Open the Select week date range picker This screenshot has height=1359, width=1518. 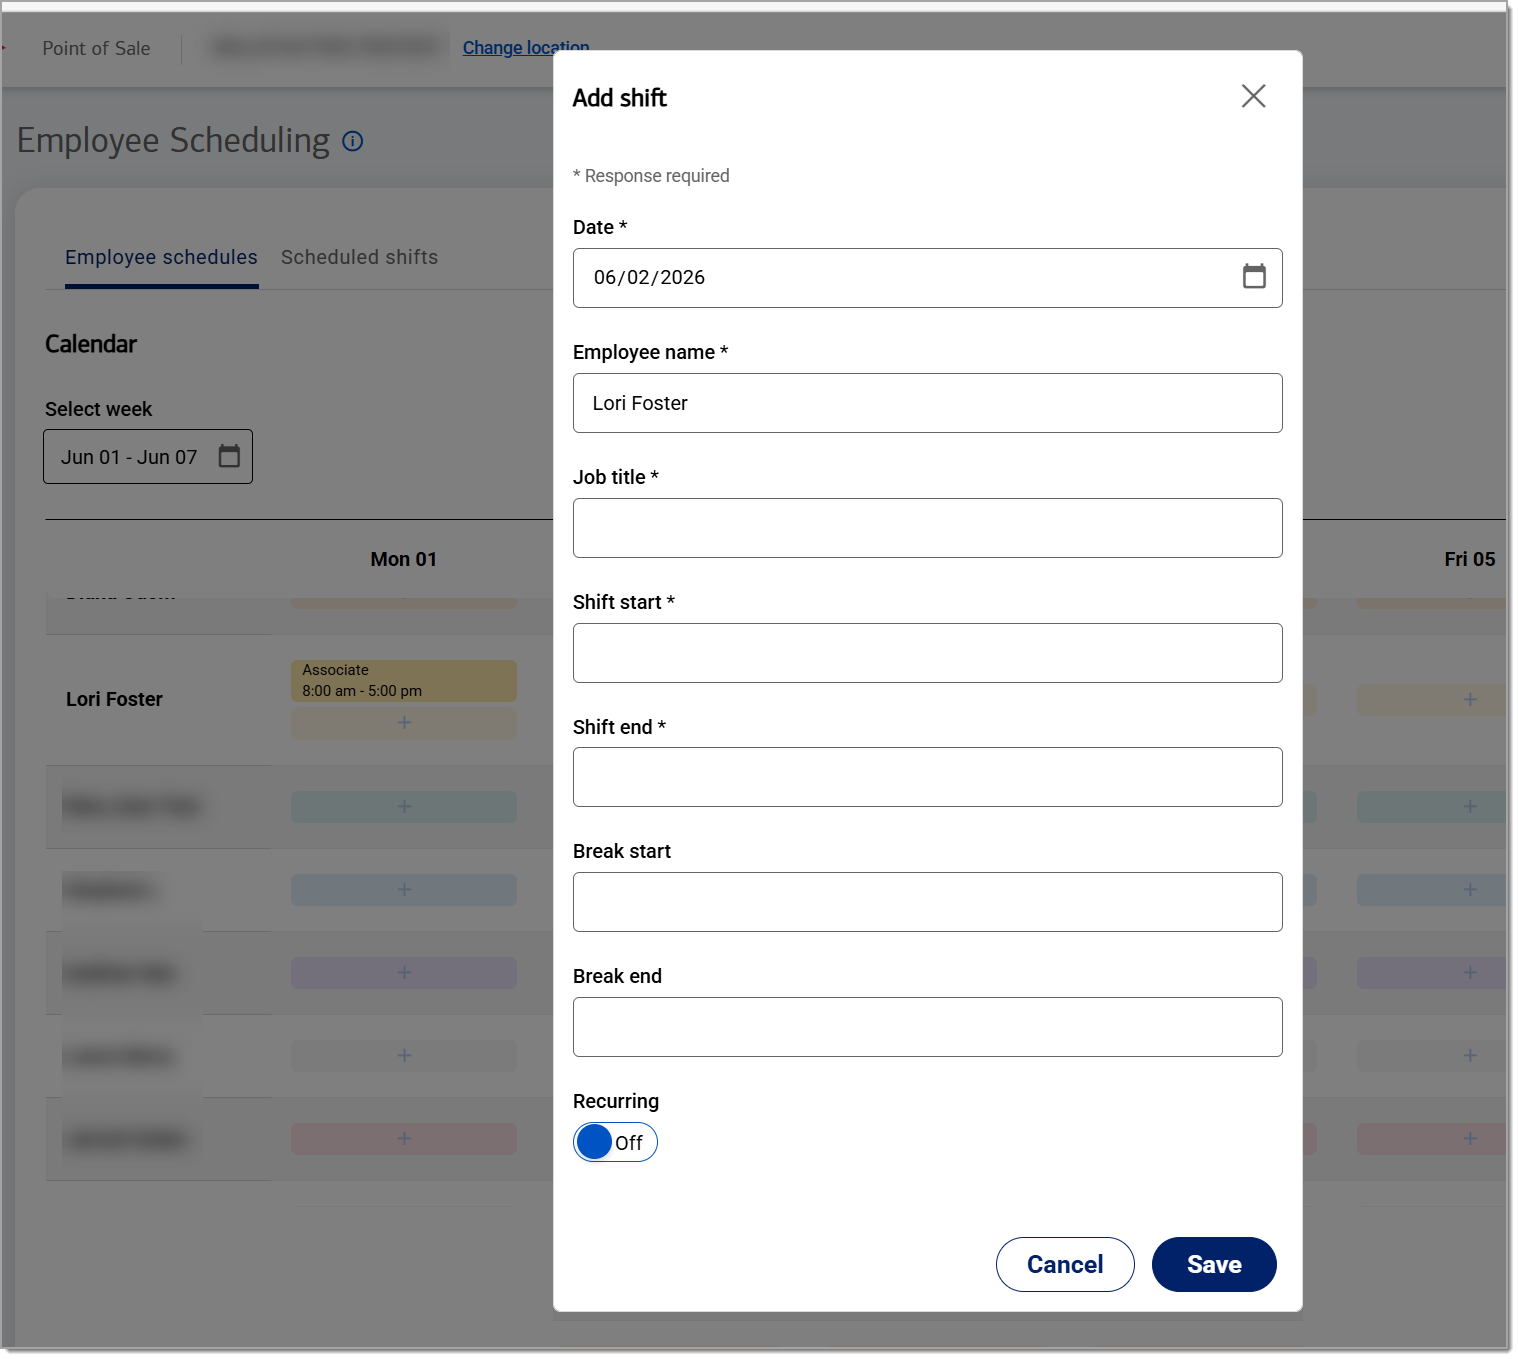coord(148,456)
